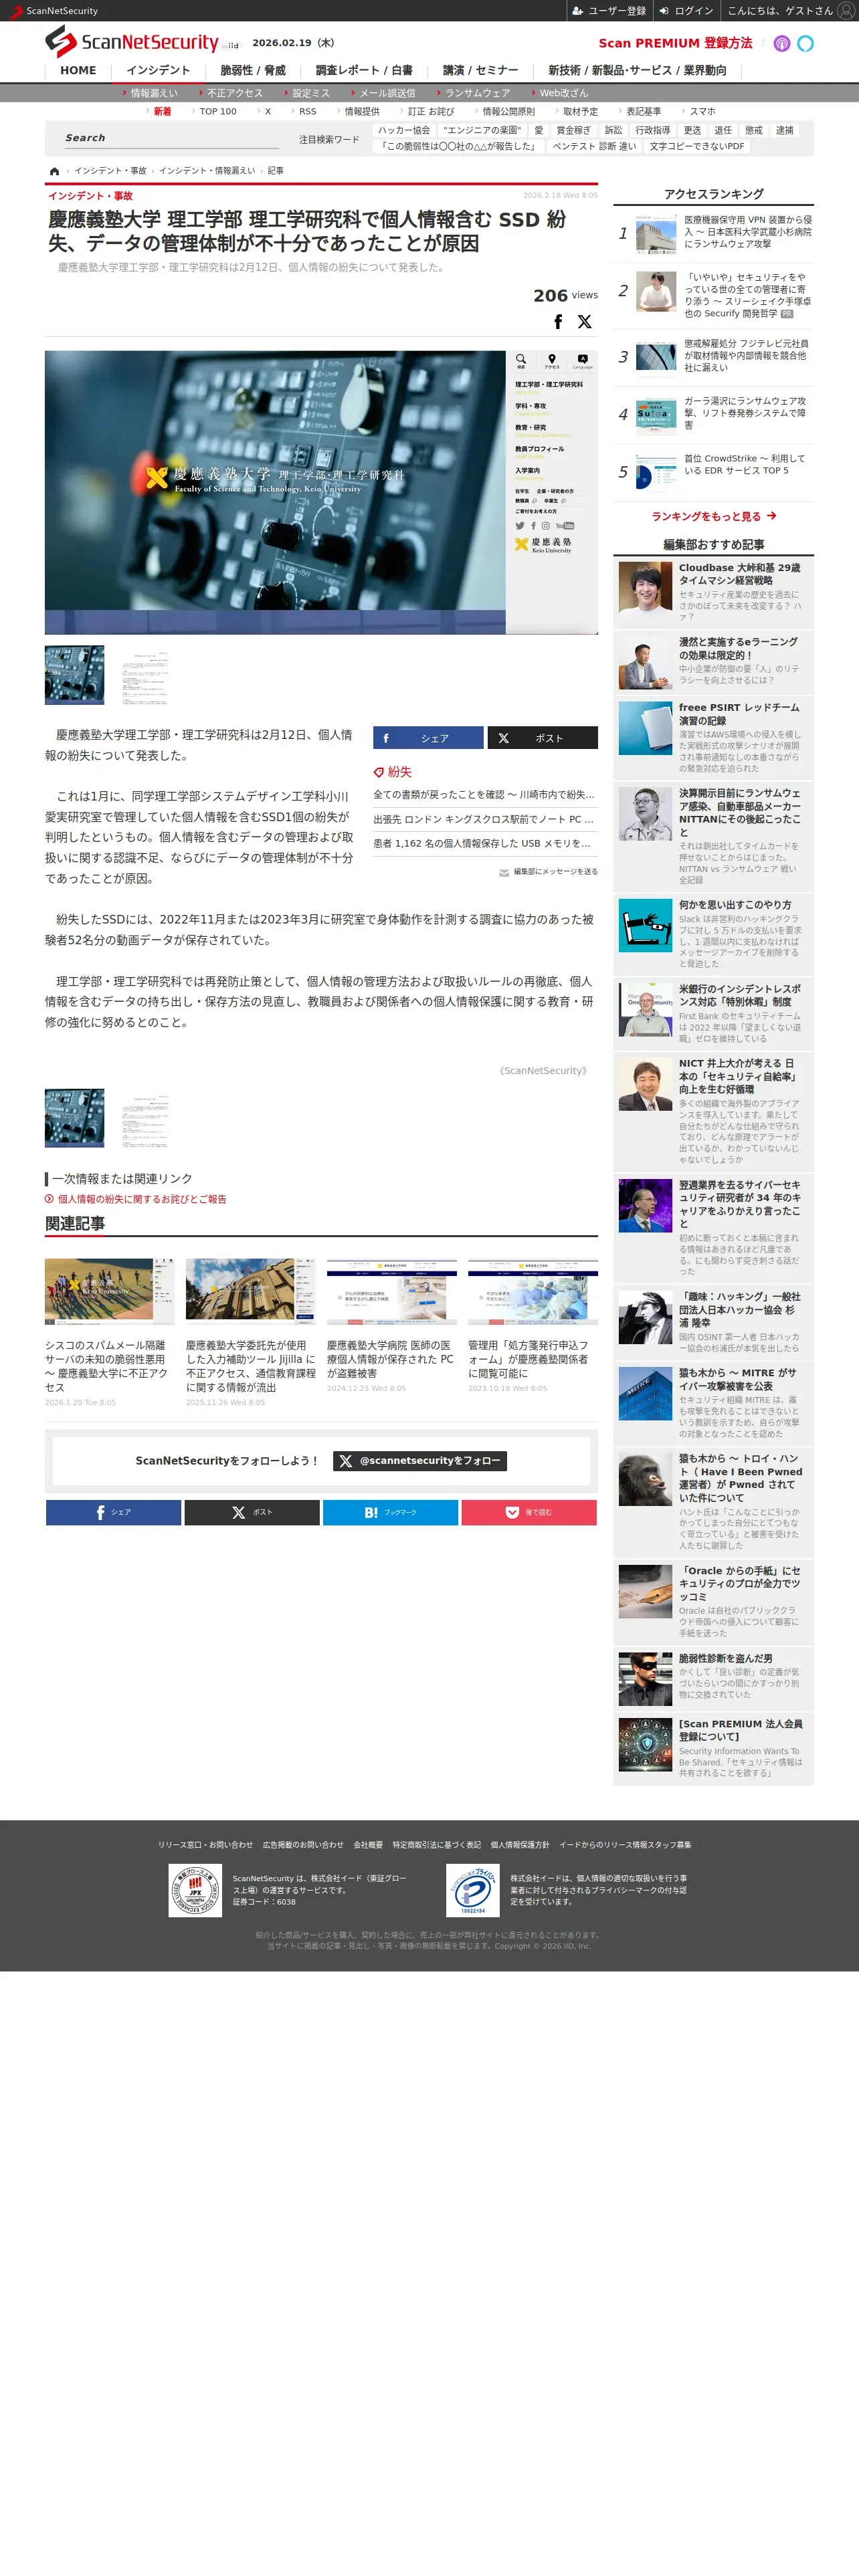Share article via X icon under views
The width and height of the screenshot is (859, 2576).
pyautogui.click(x=585, y=322)
